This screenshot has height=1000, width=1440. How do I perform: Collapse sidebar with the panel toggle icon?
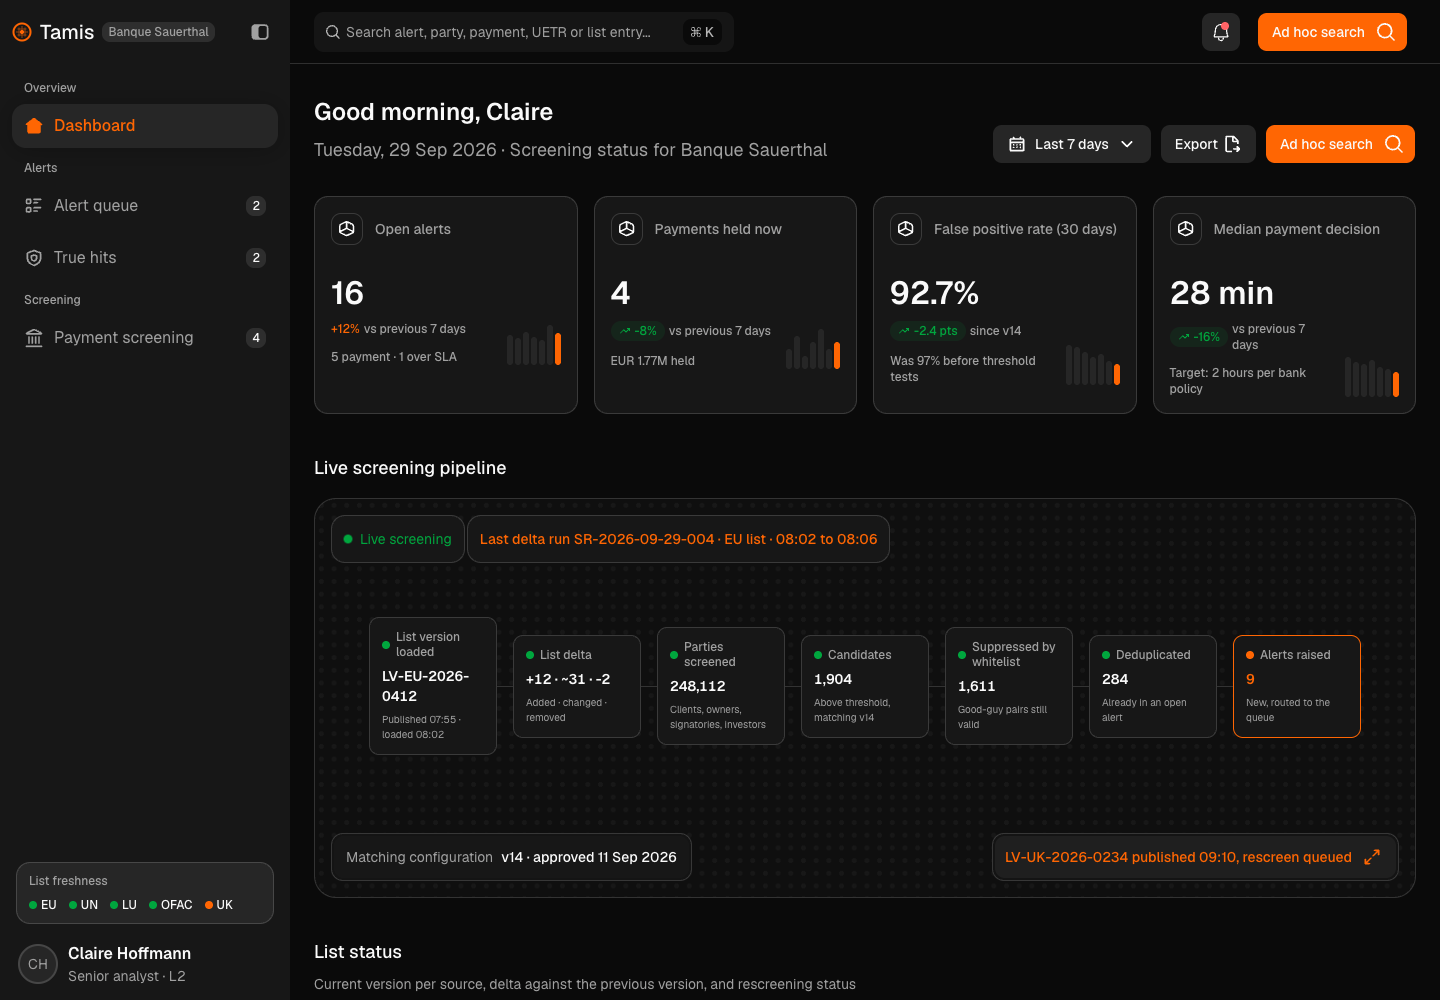pyautogui.click(x=260, y=32)
